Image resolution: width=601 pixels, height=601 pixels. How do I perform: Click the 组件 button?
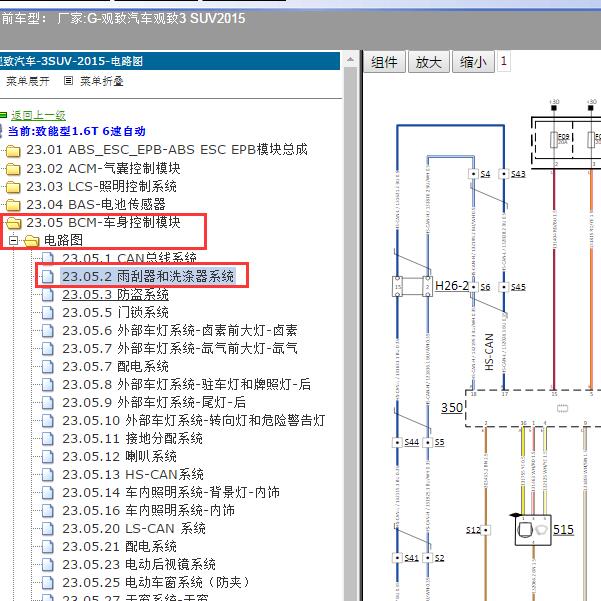[x=384, y=62]
